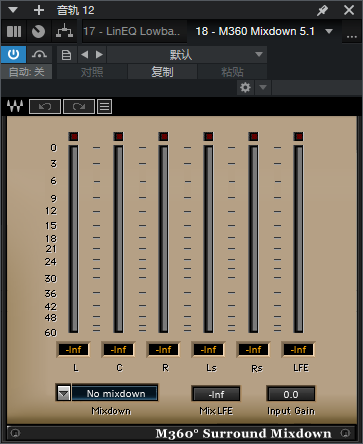
Task: Go to the previous preset
Action: [x=85, y=55]
